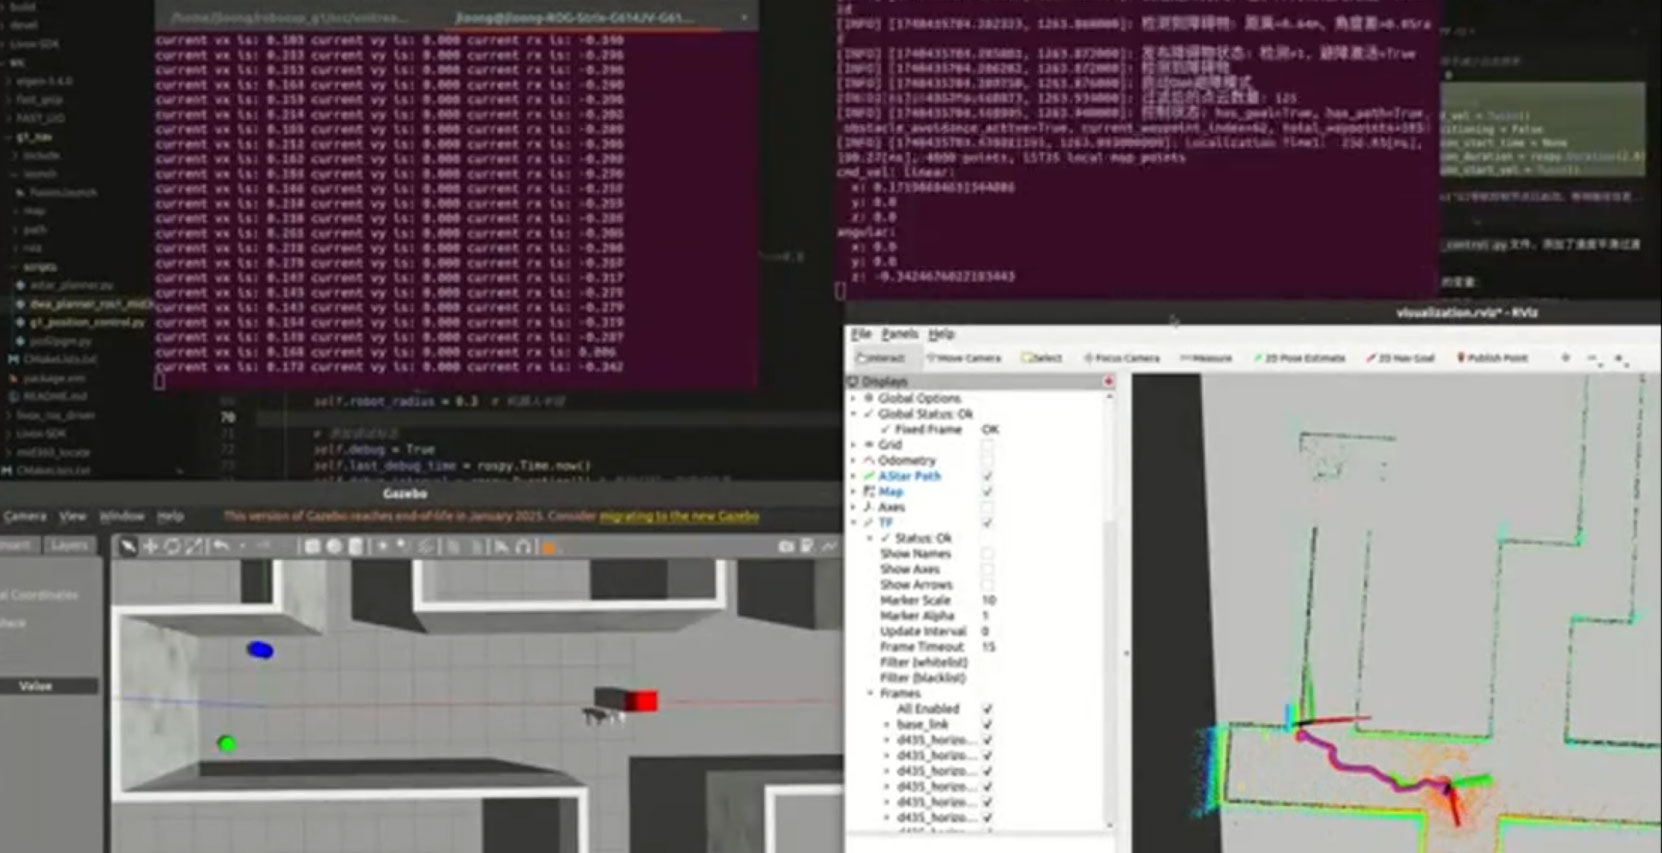Image resolution: width=1662 pixels, height=853 pixels.
Task: Activate Gazebo rotate mode tool
Action: (172, 546)
